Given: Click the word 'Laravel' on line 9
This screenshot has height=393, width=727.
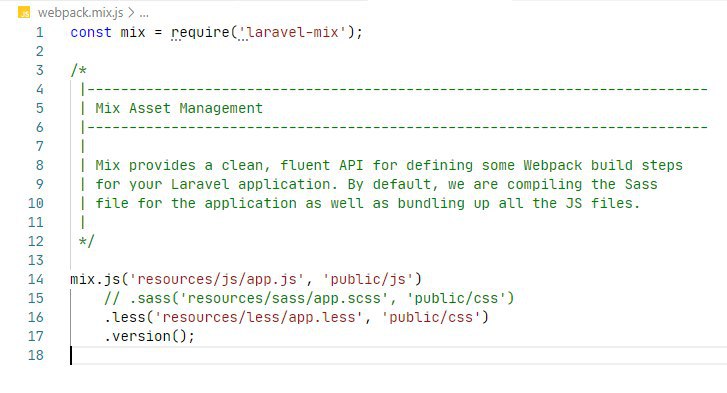Looking at the screenshot, I should click(200, 184).
